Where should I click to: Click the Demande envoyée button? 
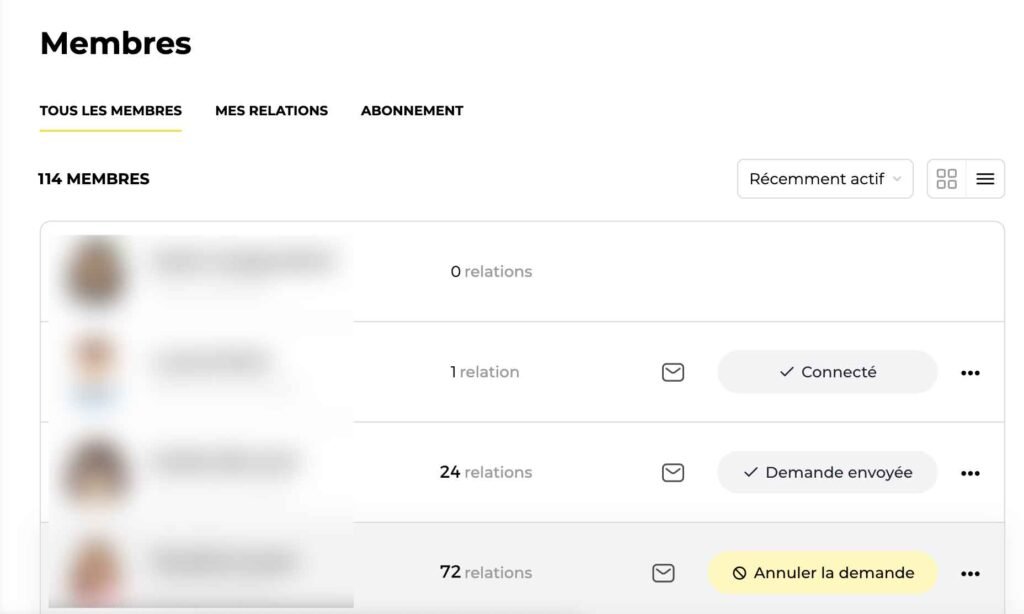tap(827, 472)
